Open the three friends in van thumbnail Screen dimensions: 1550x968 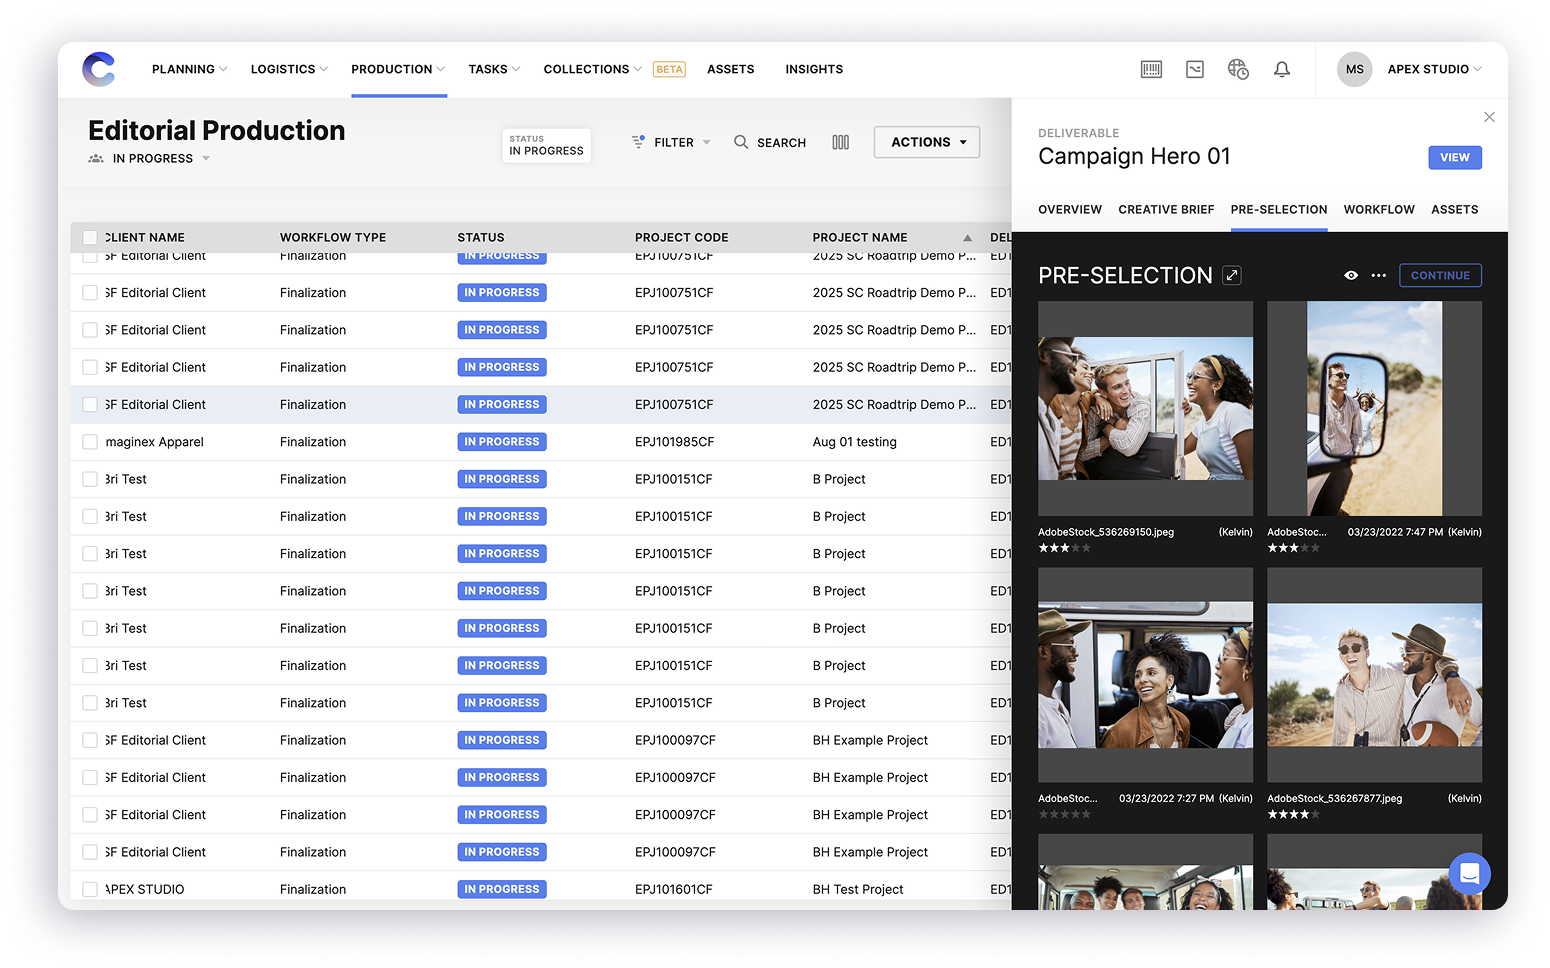(1145, 675)
